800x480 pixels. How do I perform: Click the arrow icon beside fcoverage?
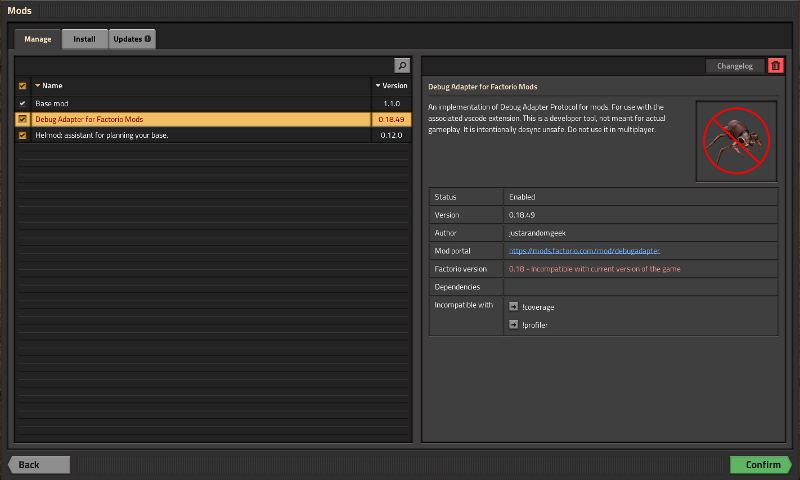pos(513,307)
